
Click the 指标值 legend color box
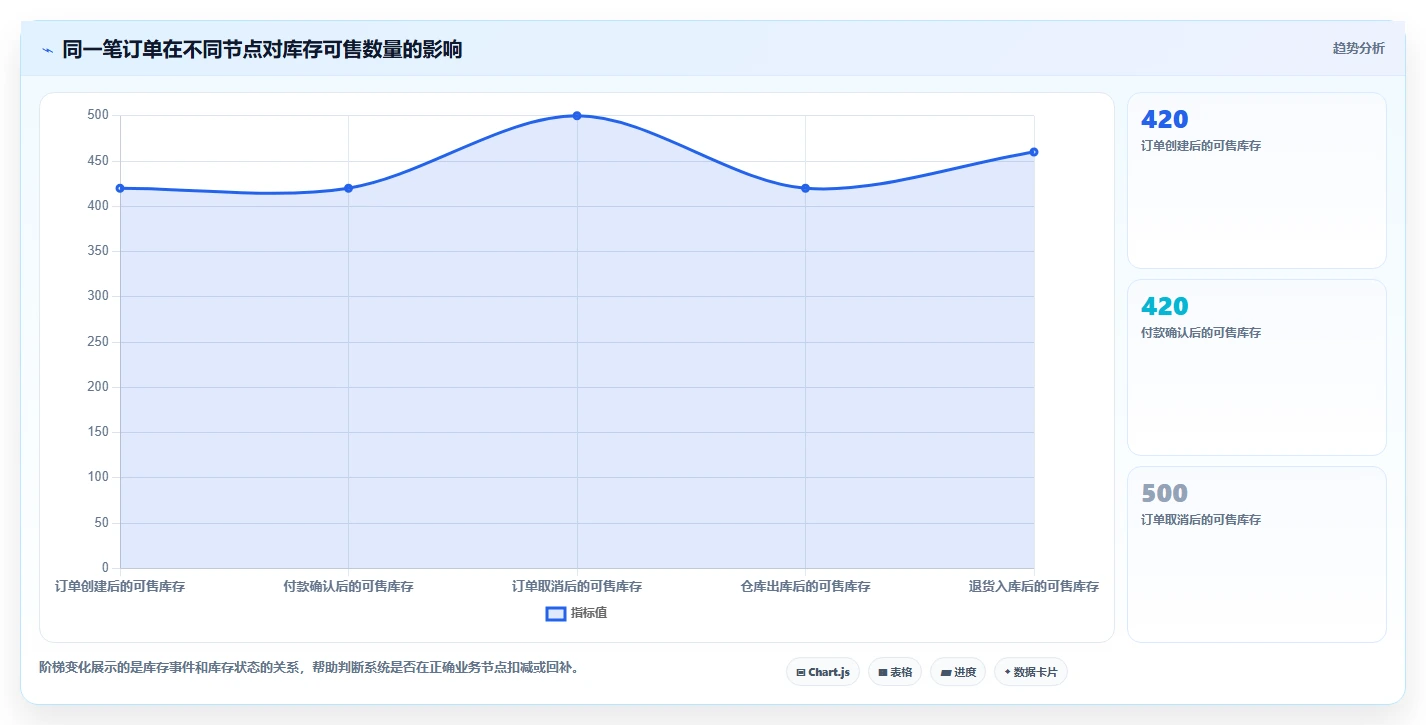tap(556, 613)
